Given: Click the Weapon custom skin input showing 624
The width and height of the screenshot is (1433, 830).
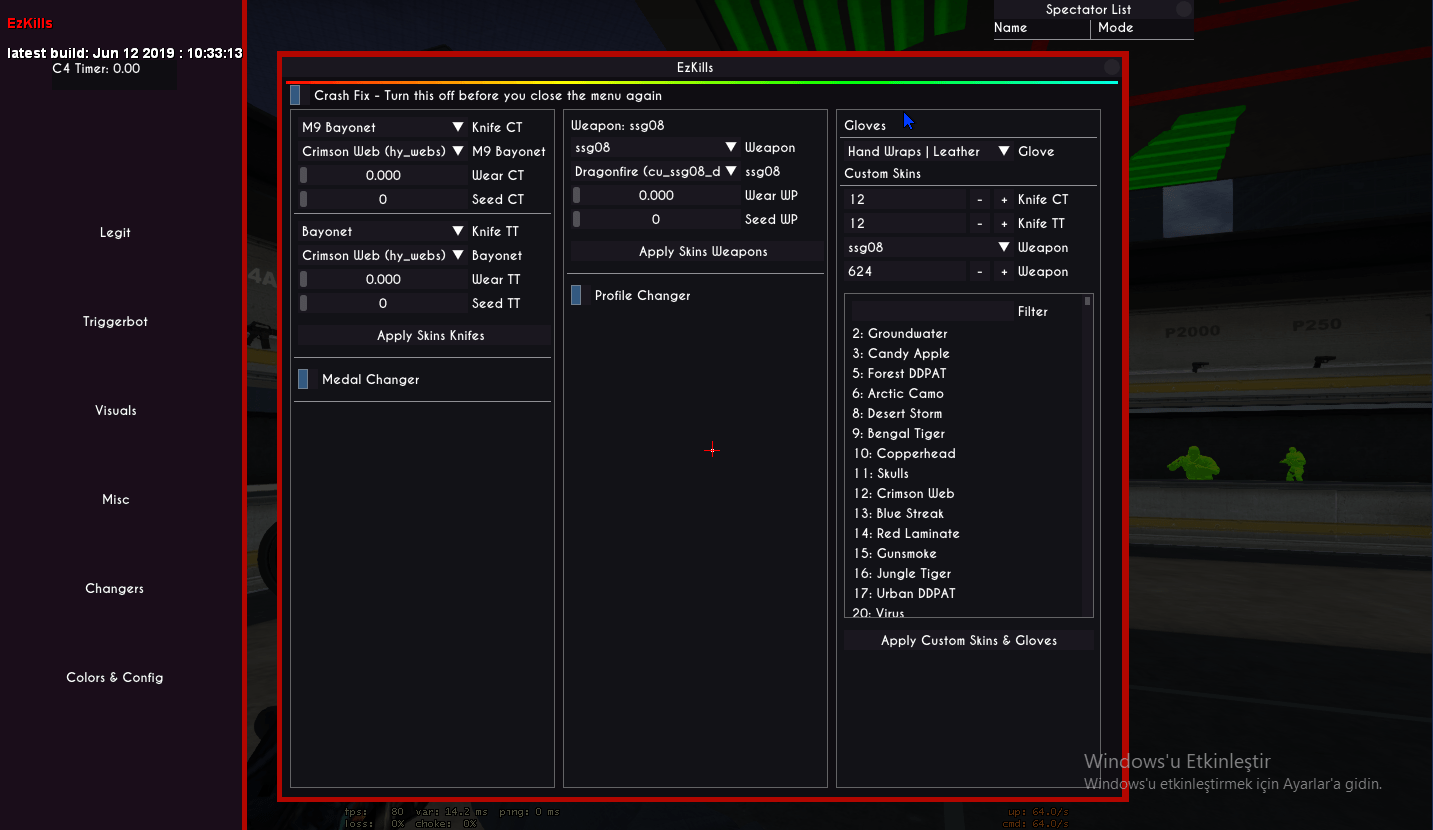Looking at the screenshot, I should pyautogui.click(x=905, y=271).
